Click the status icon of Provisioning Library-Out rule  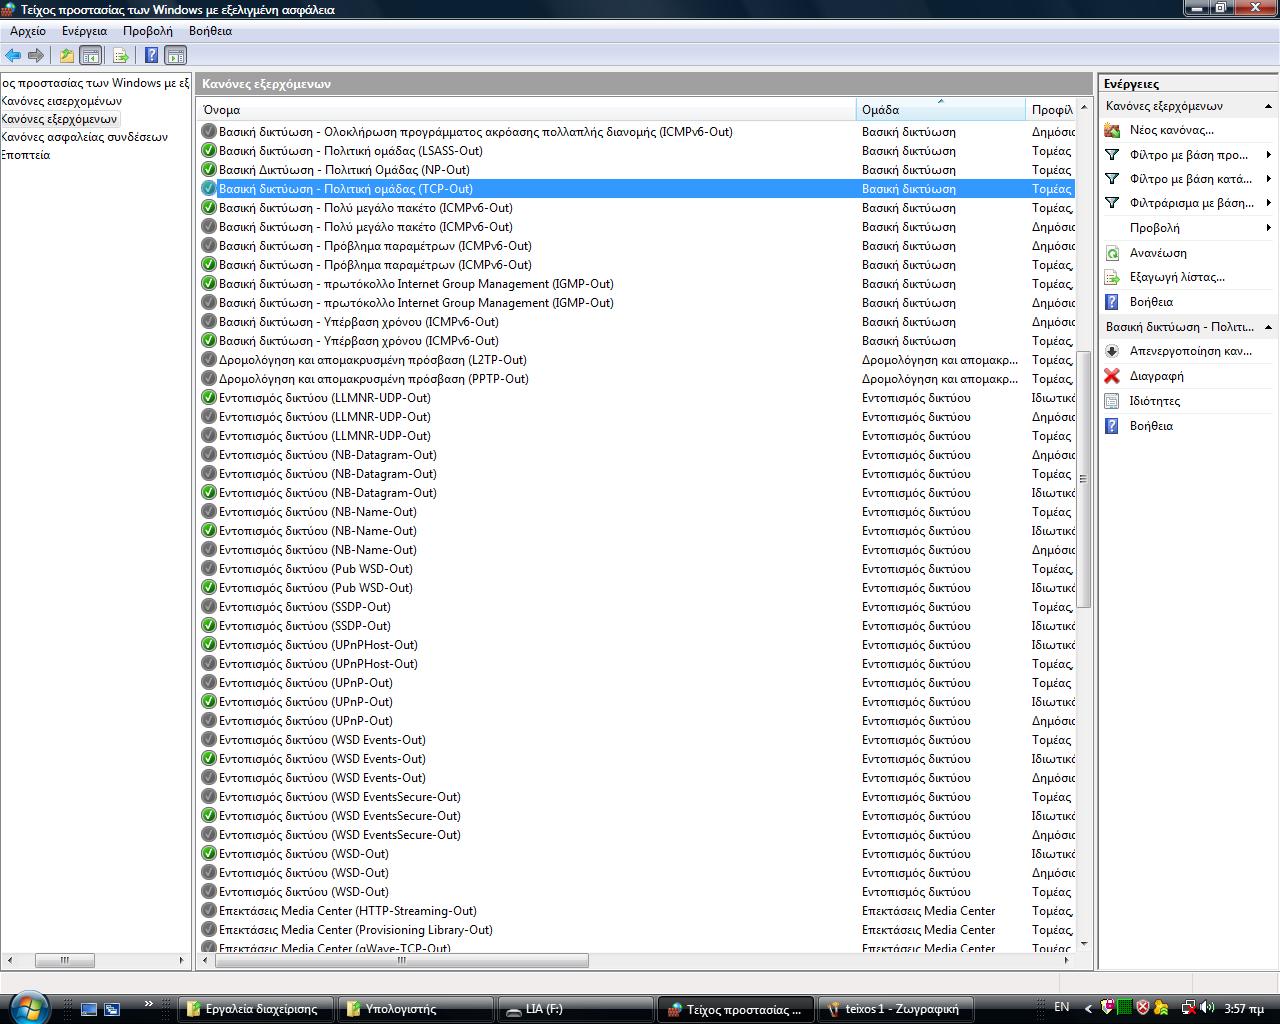point(209,930)
